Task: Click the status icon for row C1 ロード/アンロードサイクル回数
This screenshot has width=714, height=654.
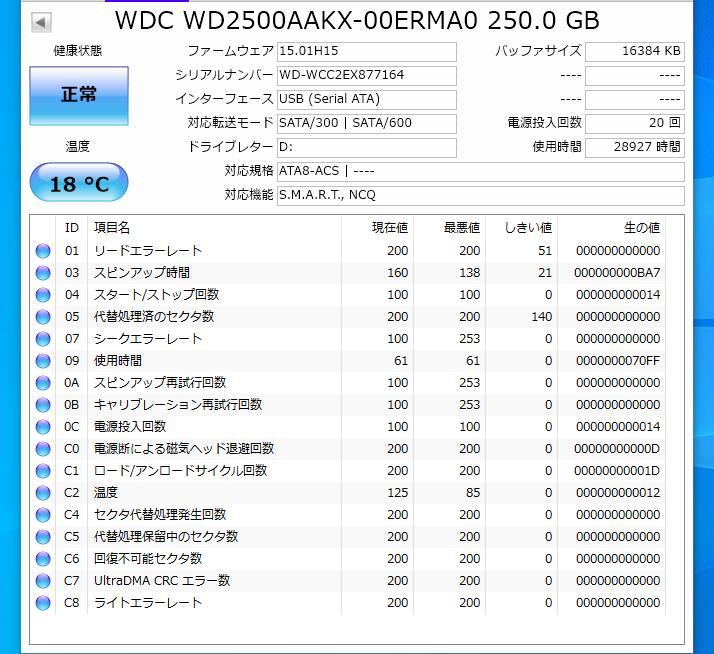Action: tap(43, 471)
